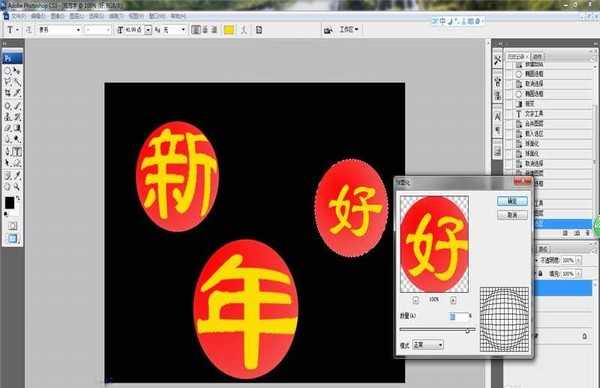Select the Pen tool
The width and height of the screenshot is (600, 388).
[8, 152]
